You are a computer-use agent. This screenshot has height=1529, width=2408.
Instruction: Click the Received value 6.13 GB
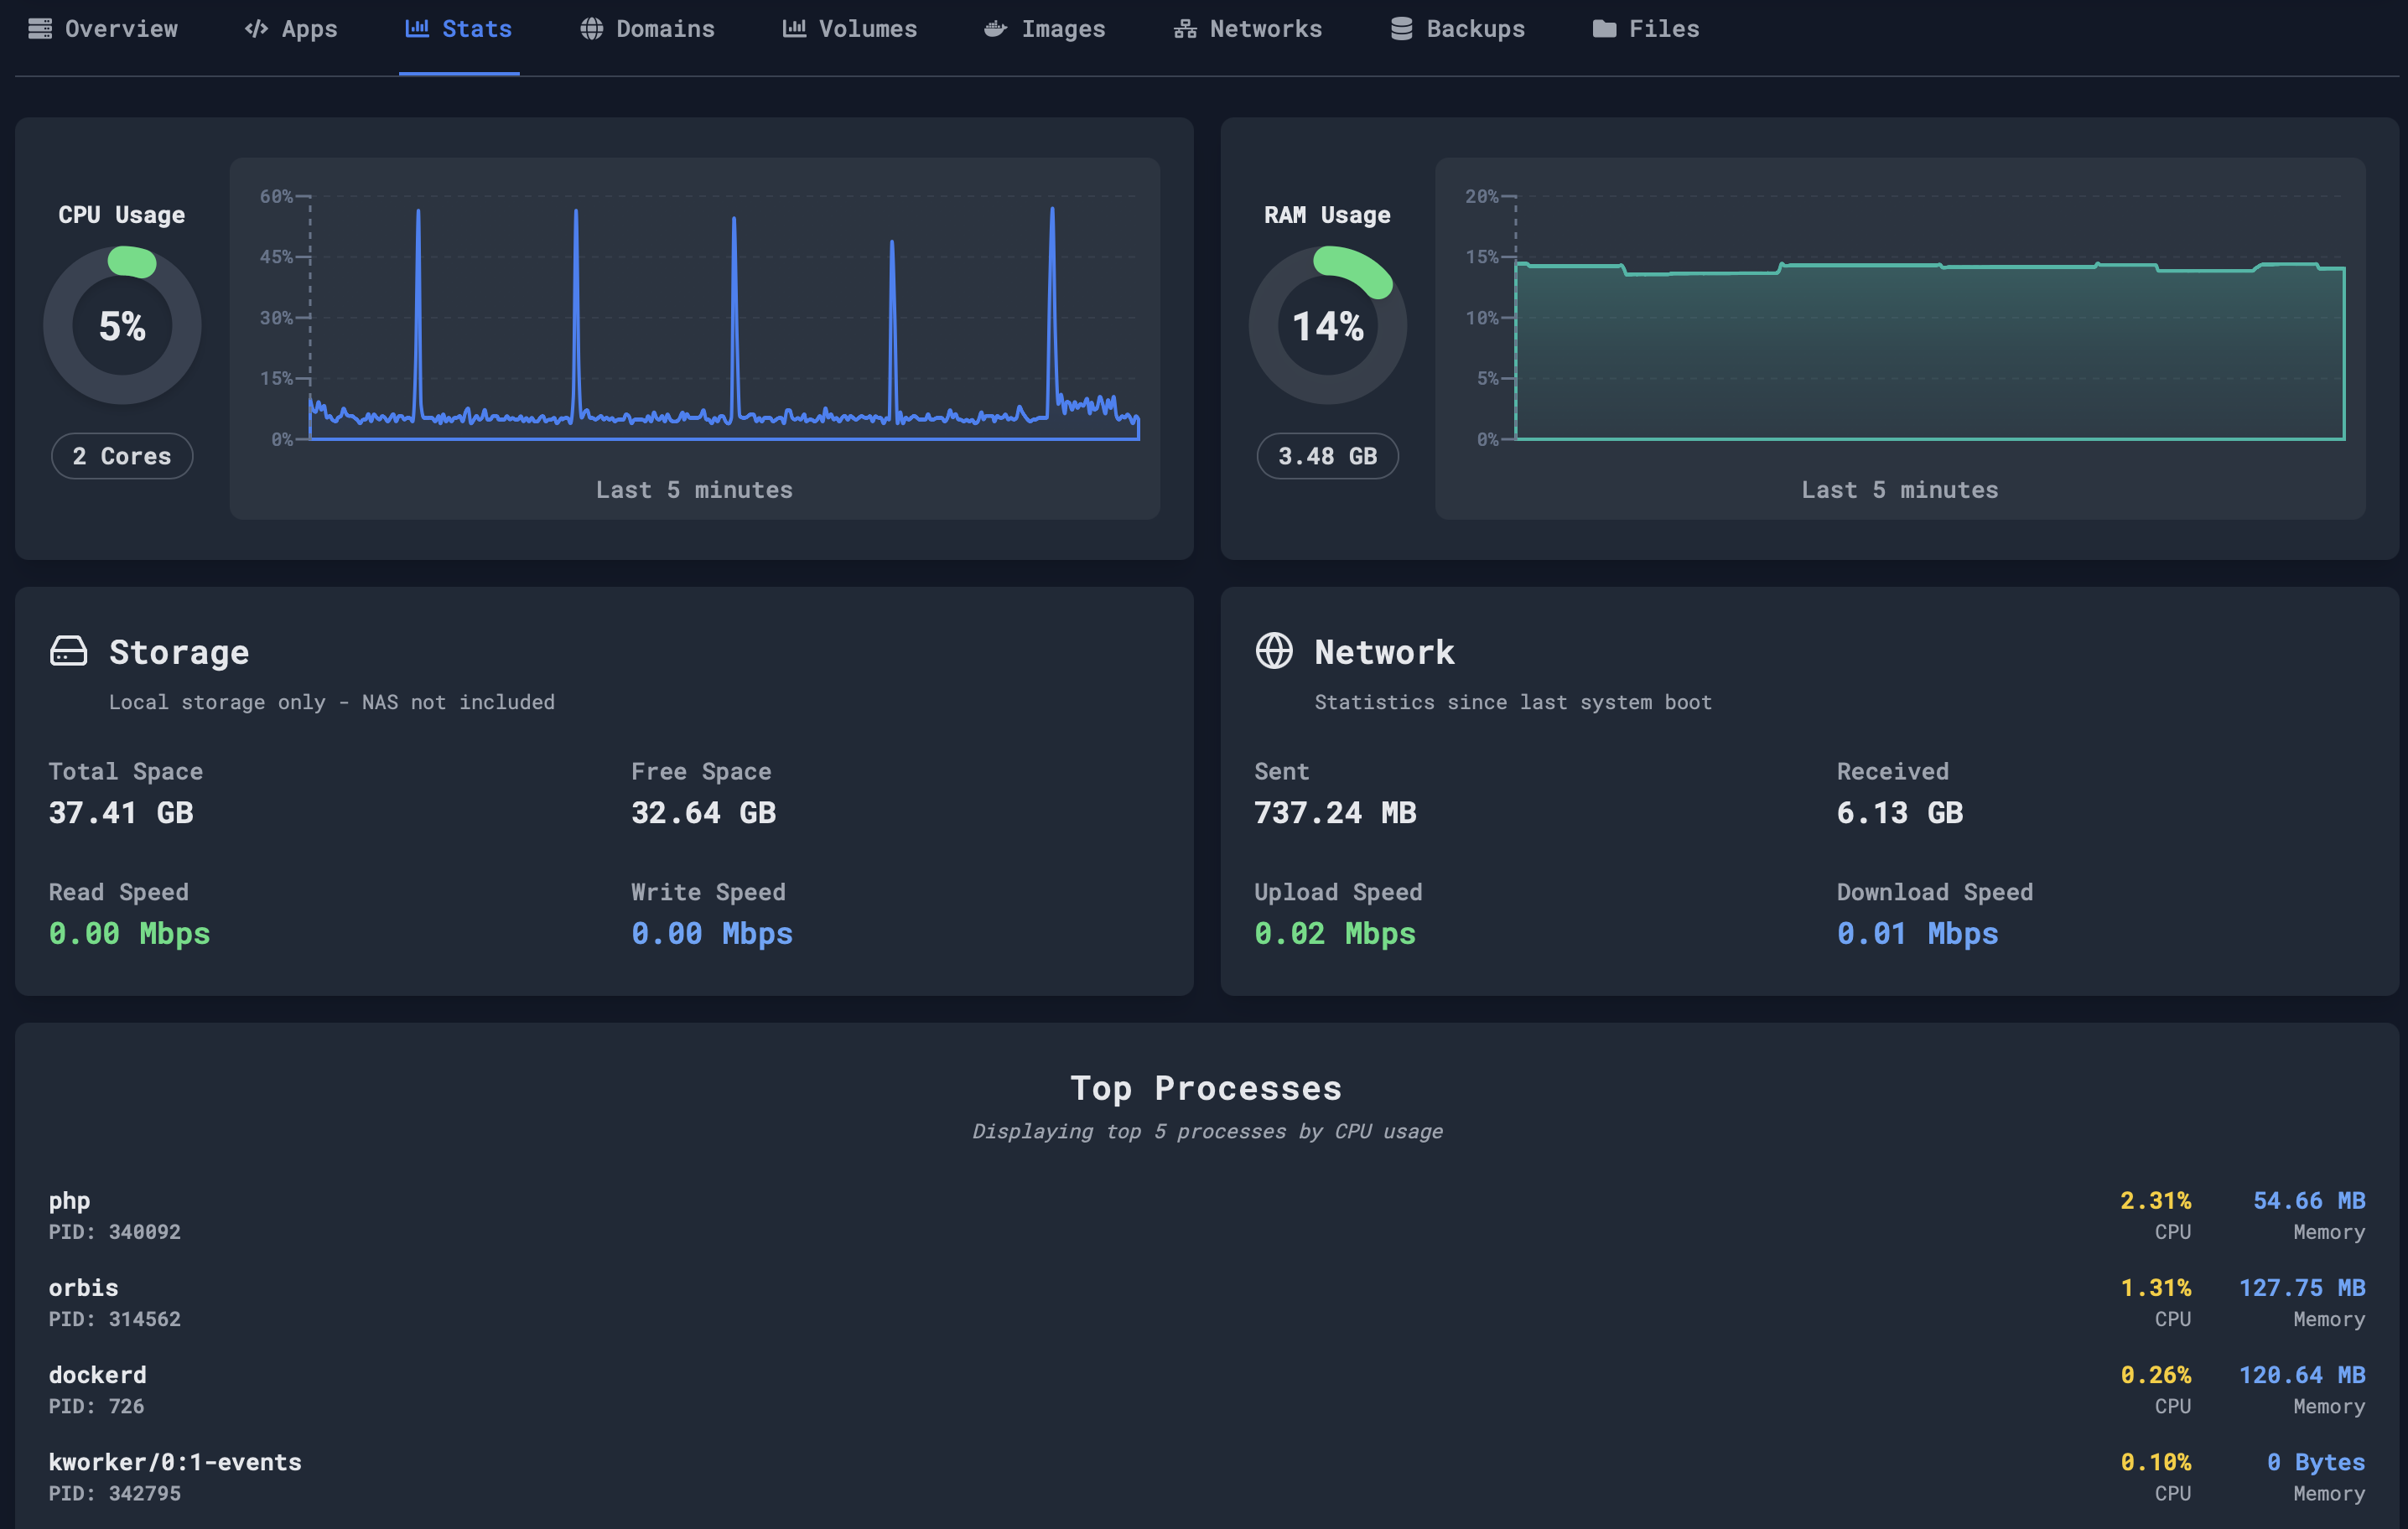coord(1900,813)
